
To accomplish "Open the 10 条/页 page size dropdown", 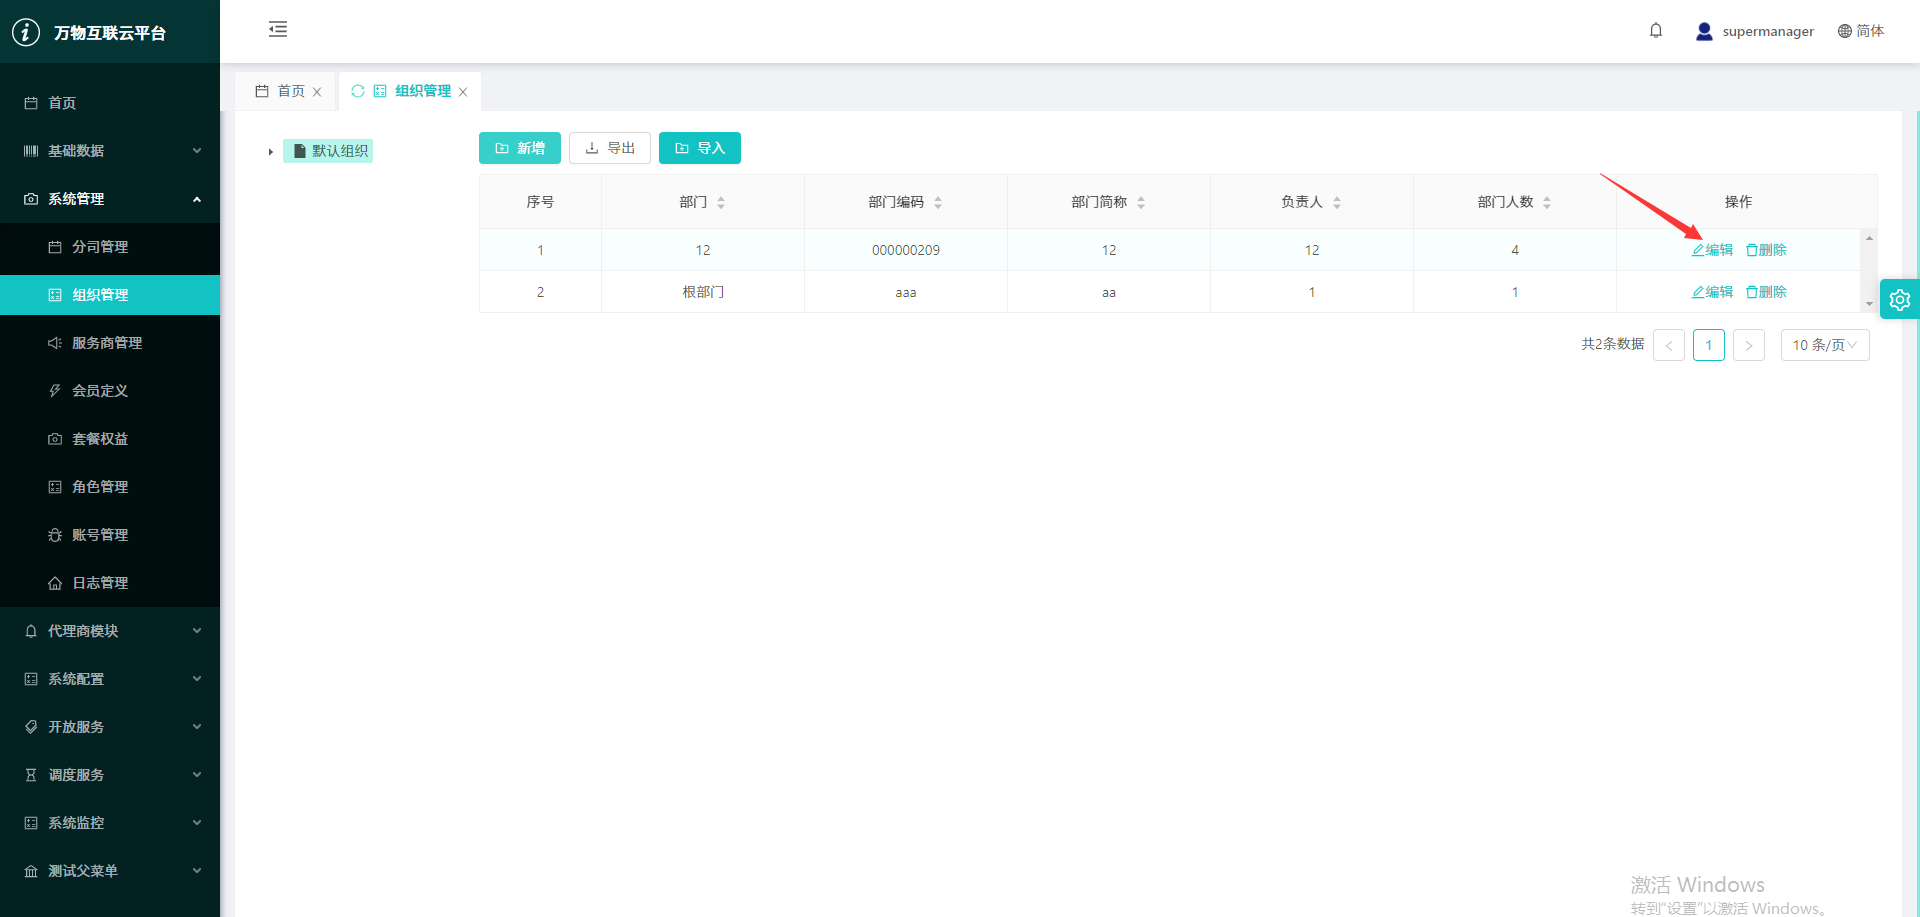I will (x=1825, y=345).
